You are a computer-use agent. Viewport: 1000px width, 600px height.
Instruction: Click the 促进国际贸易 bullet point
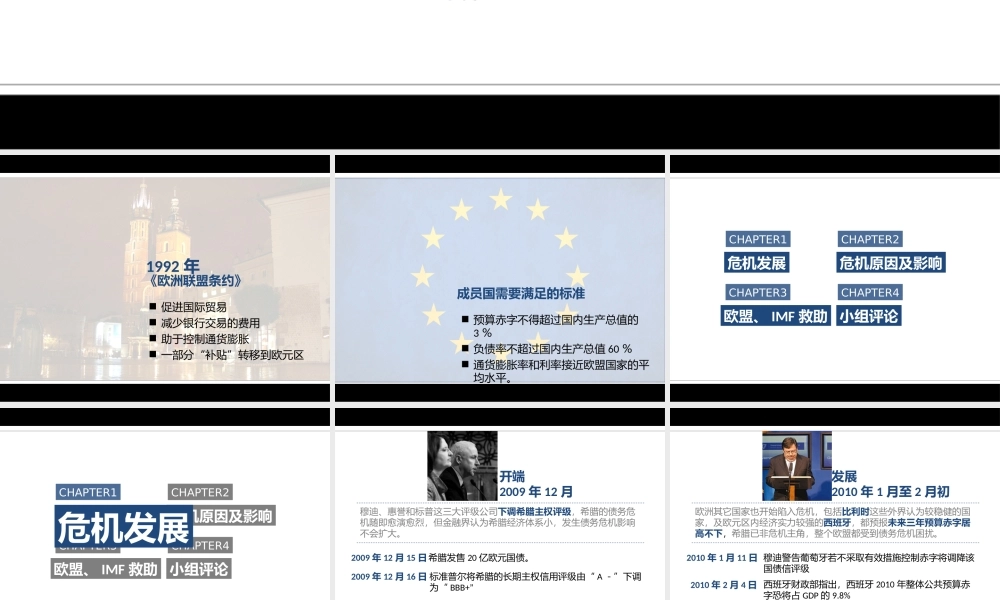pos(193,307)
